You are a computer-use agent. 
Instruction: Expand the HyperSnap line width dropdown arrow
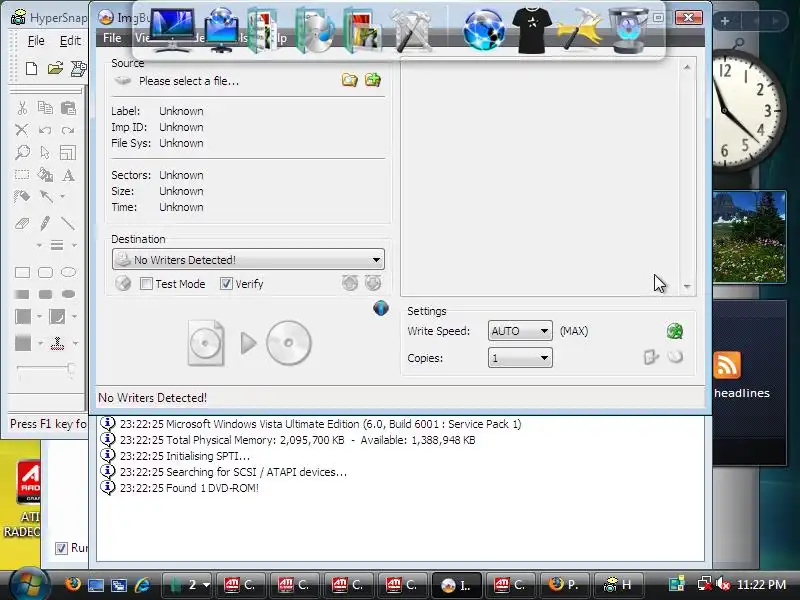(x=74, y=245)
